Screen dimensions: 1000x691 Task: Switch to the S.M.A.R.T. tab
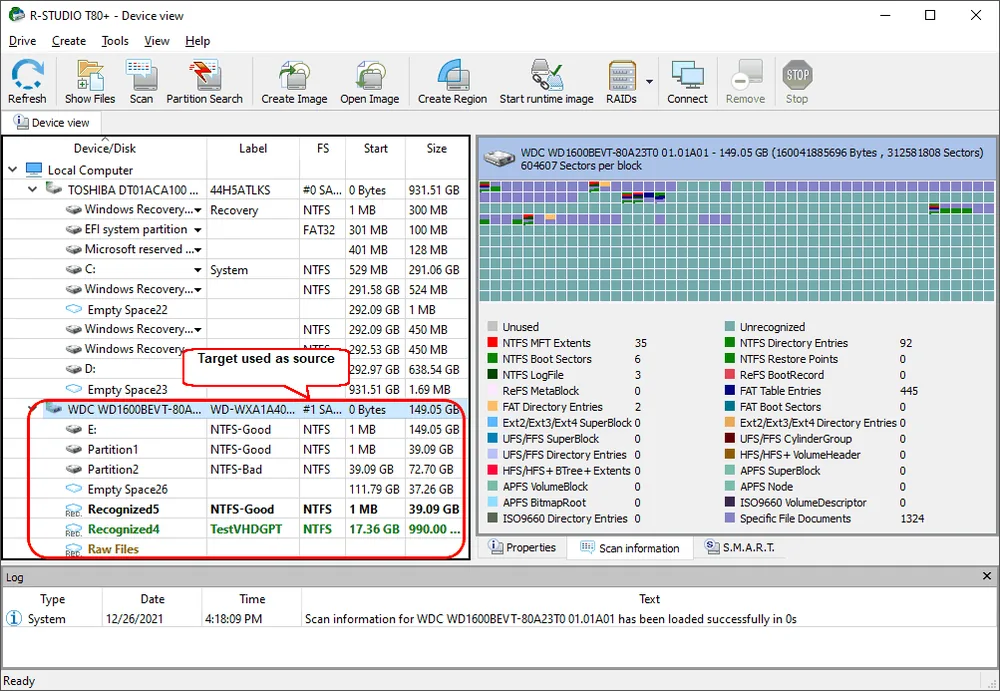point(740,547)
